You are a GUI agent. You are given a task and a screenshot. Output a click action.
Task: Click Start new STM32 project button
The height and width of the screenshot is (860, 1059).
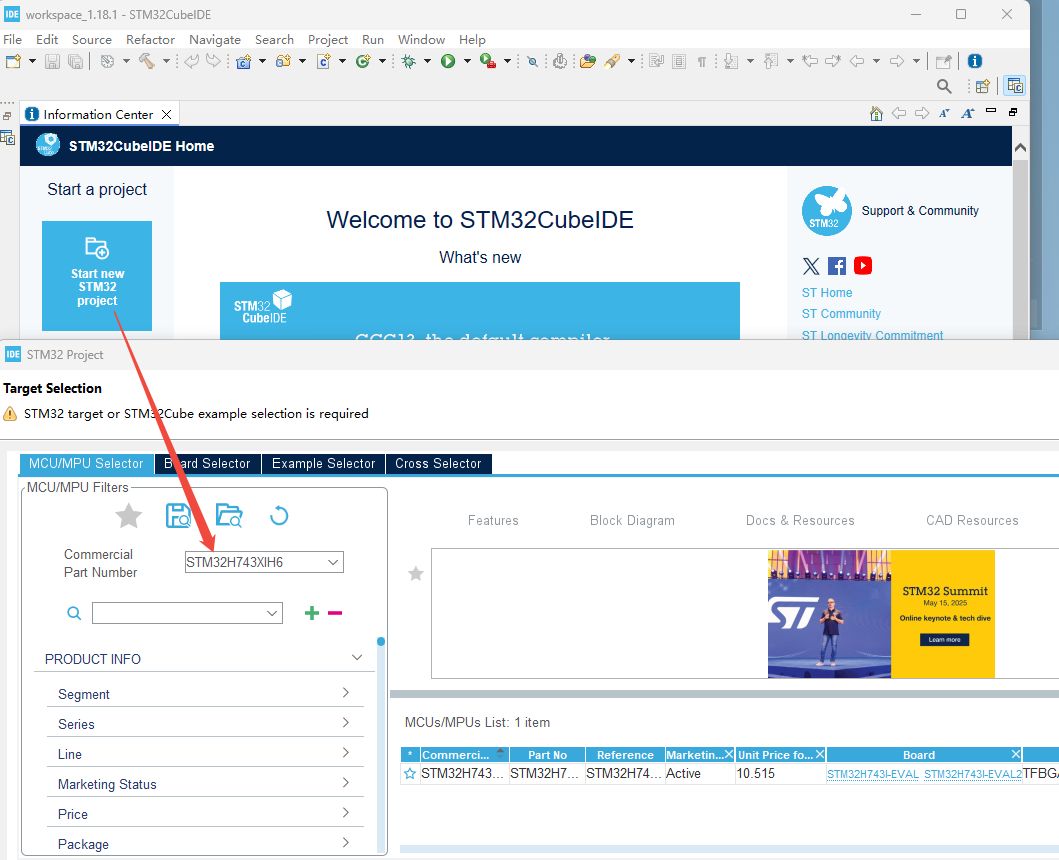click(x=97, y=276)
